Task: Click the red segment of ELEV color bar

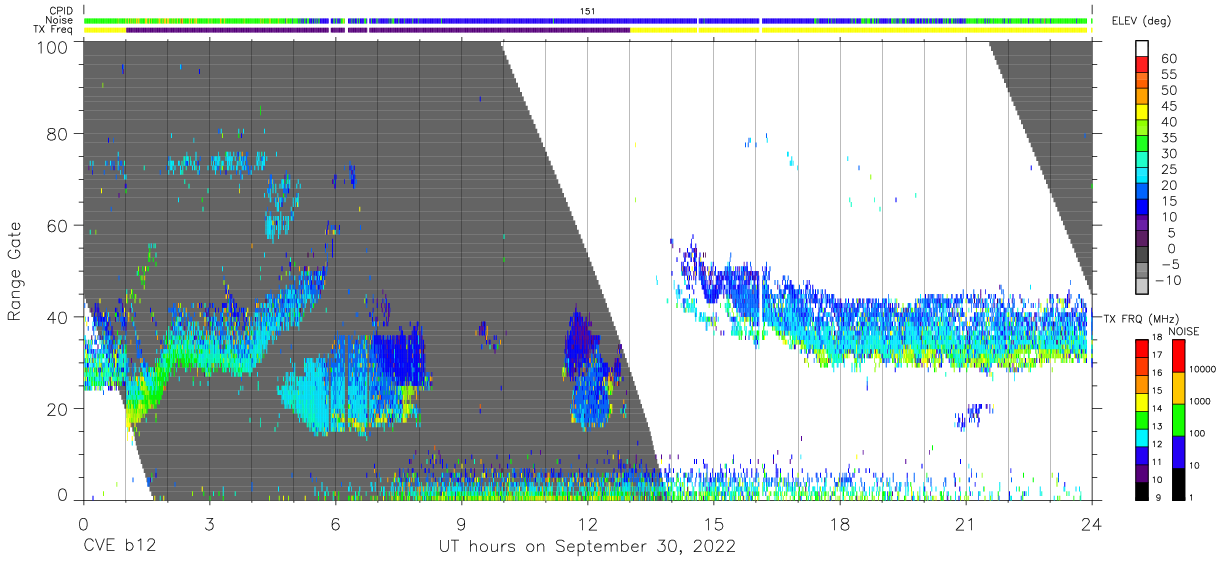Action: 1143,66
